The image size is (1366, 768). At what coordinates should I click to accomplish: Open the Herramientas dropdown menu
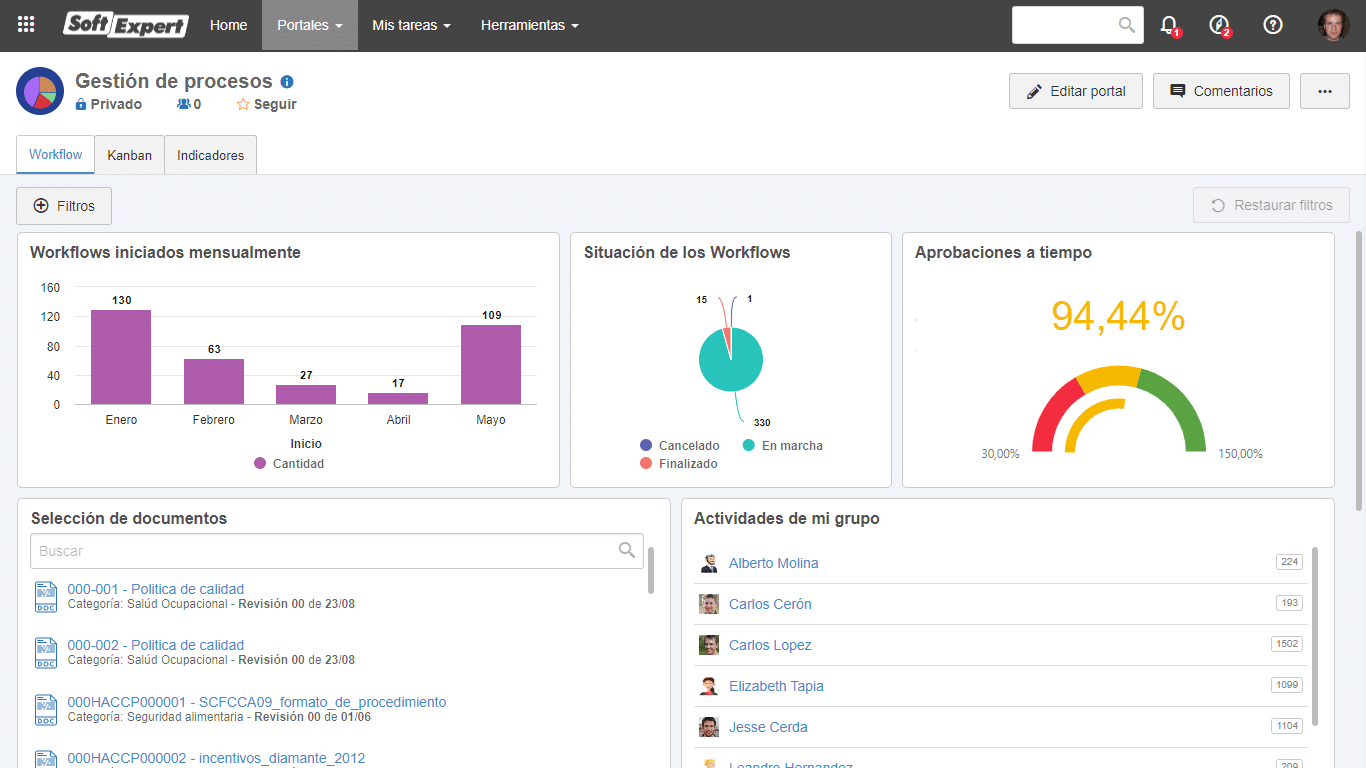[x=529, y=25]
